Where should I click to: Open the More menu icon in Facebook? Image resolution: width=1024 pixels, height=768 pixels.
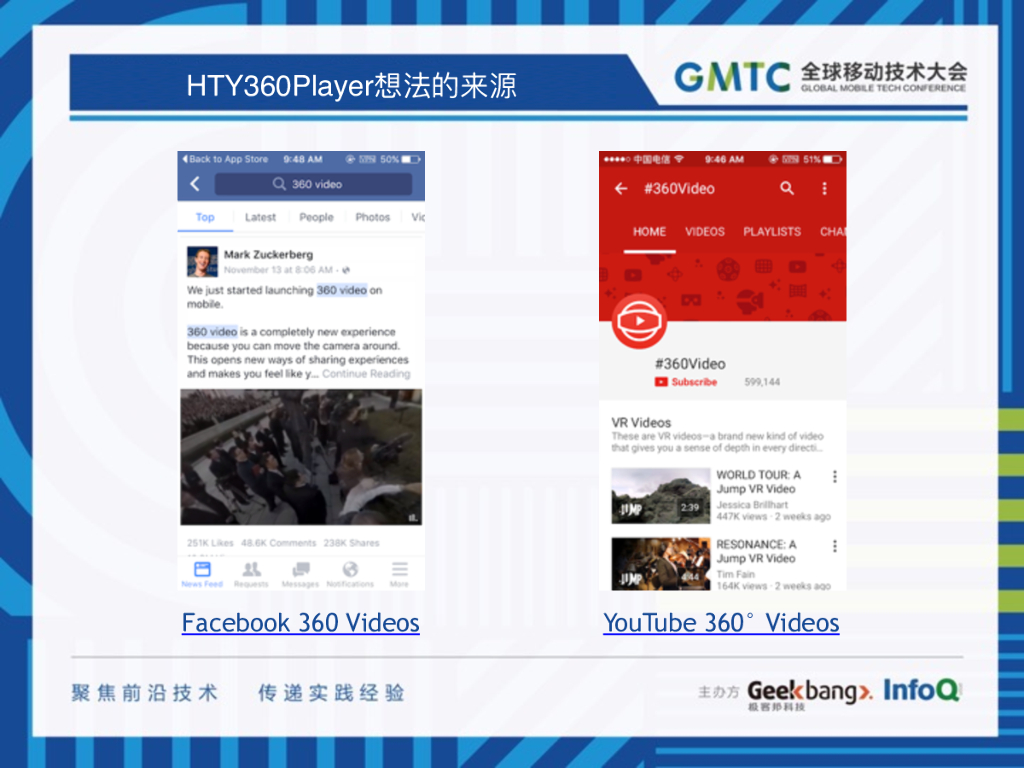click(x=400, y=574)
